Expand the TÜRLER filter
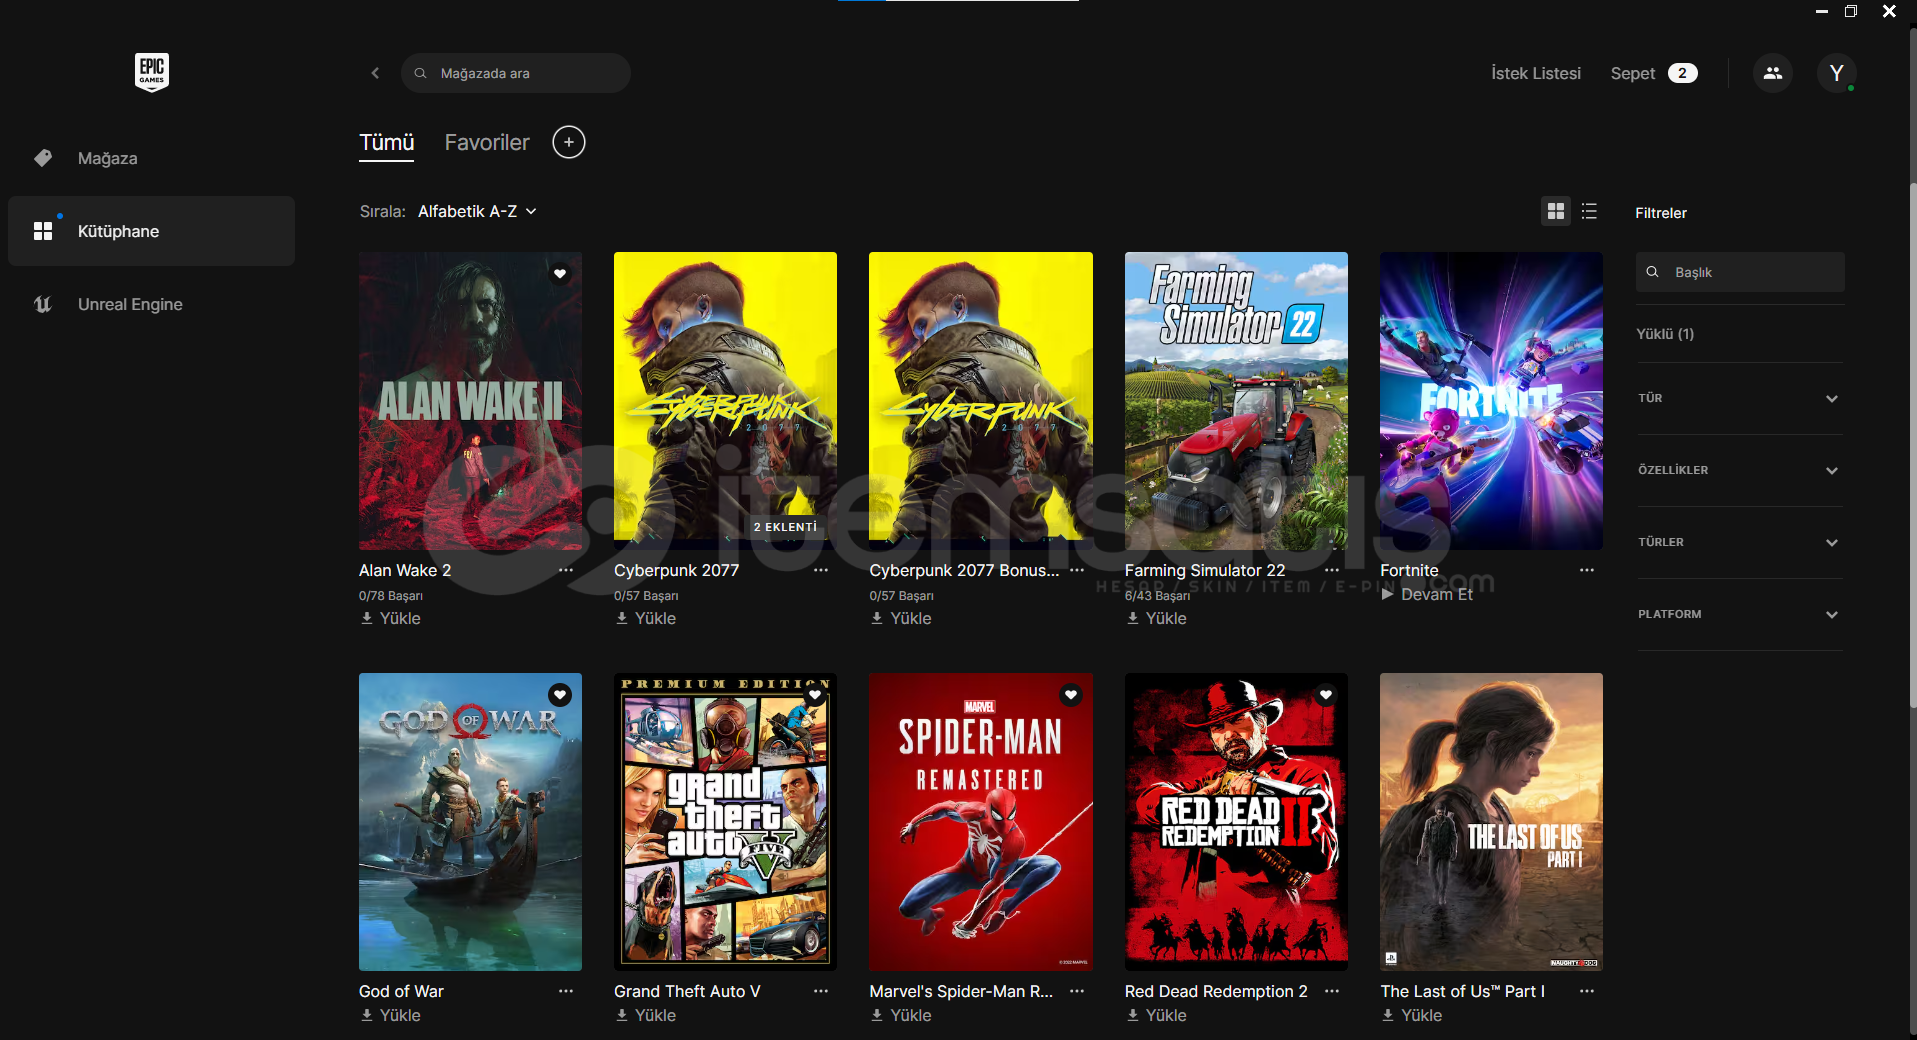This screenshot has height=1040, width=1917. (x=1739, y=542)
